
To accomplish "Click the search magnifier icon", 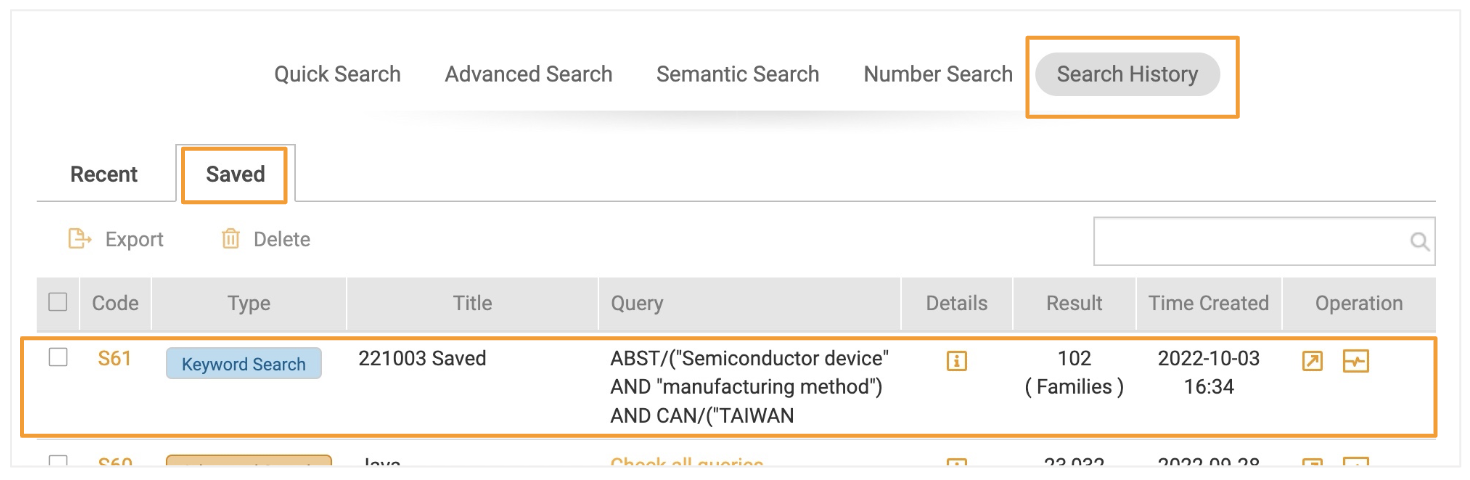I will [x=1419, y=241].
